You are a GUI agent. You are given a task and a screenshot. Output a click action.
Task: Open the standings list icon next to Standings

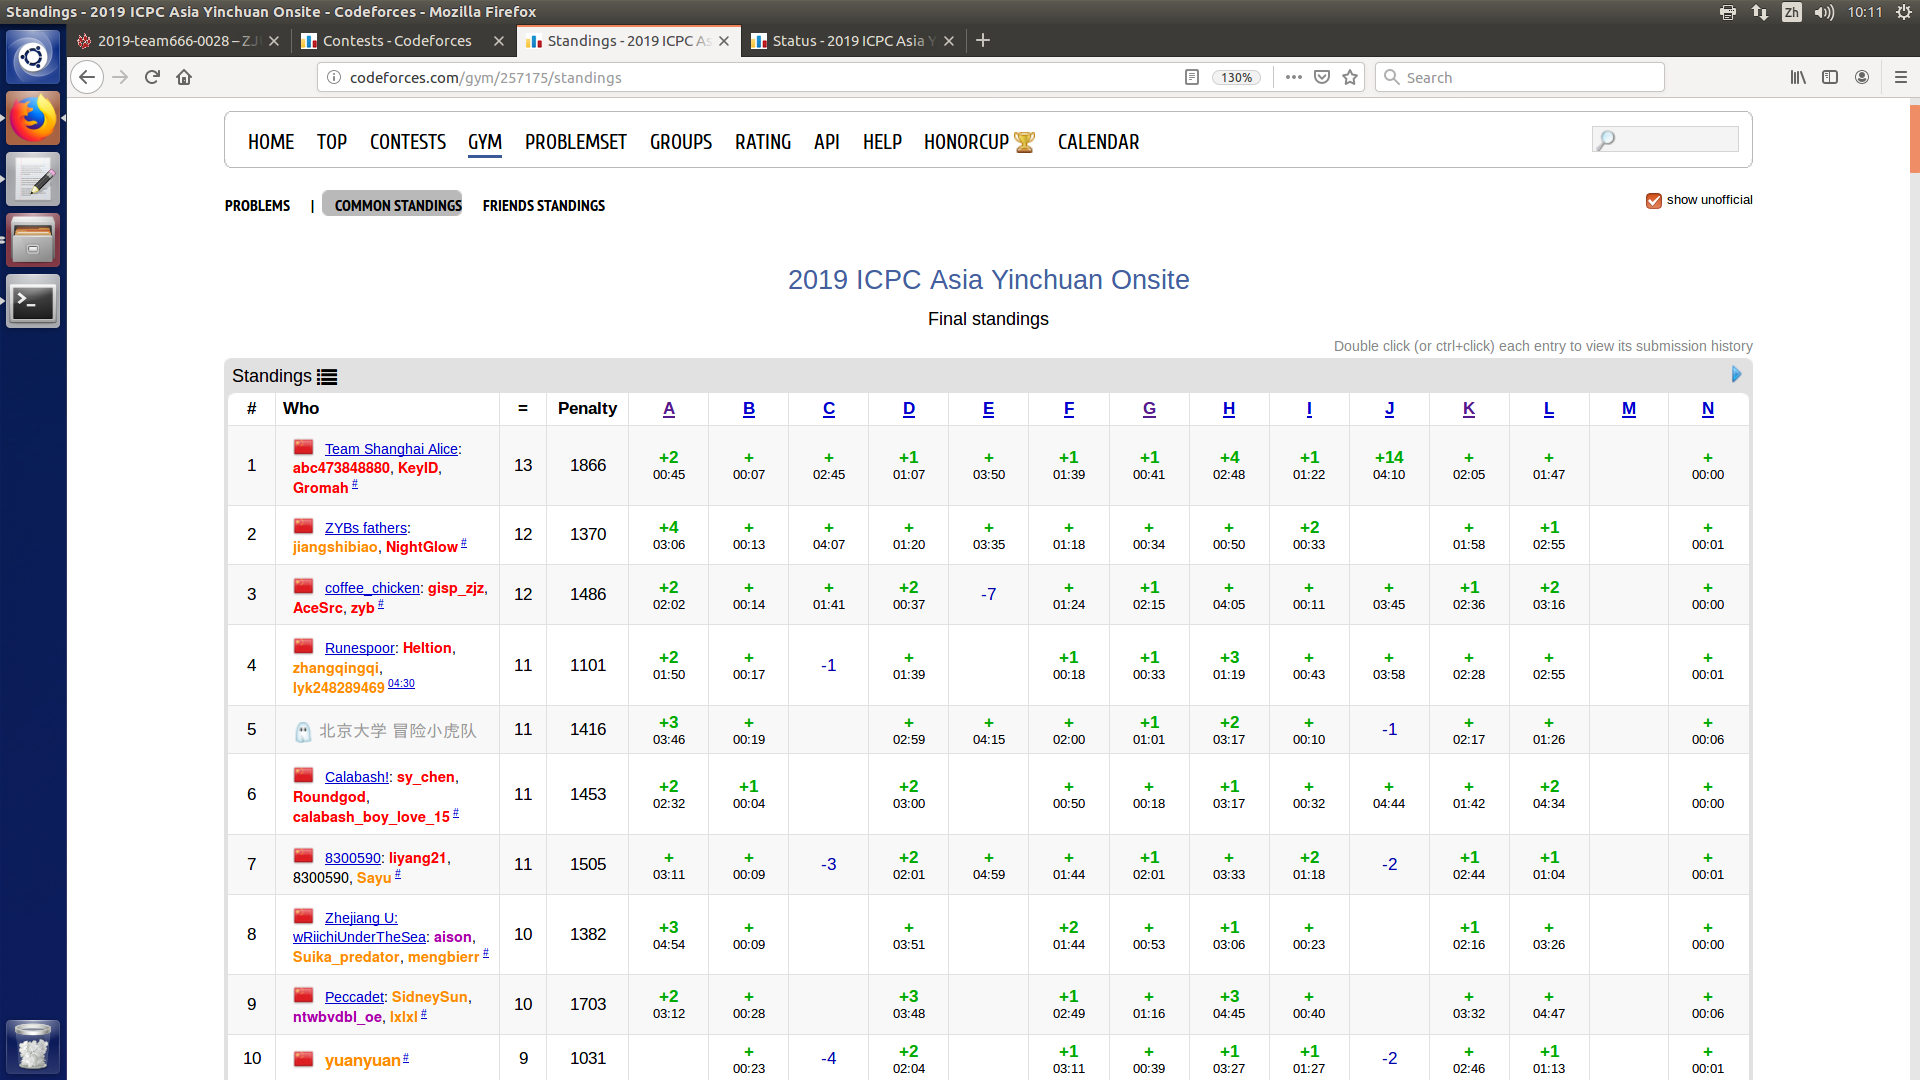pyautogui.click(x=327, y=377)
